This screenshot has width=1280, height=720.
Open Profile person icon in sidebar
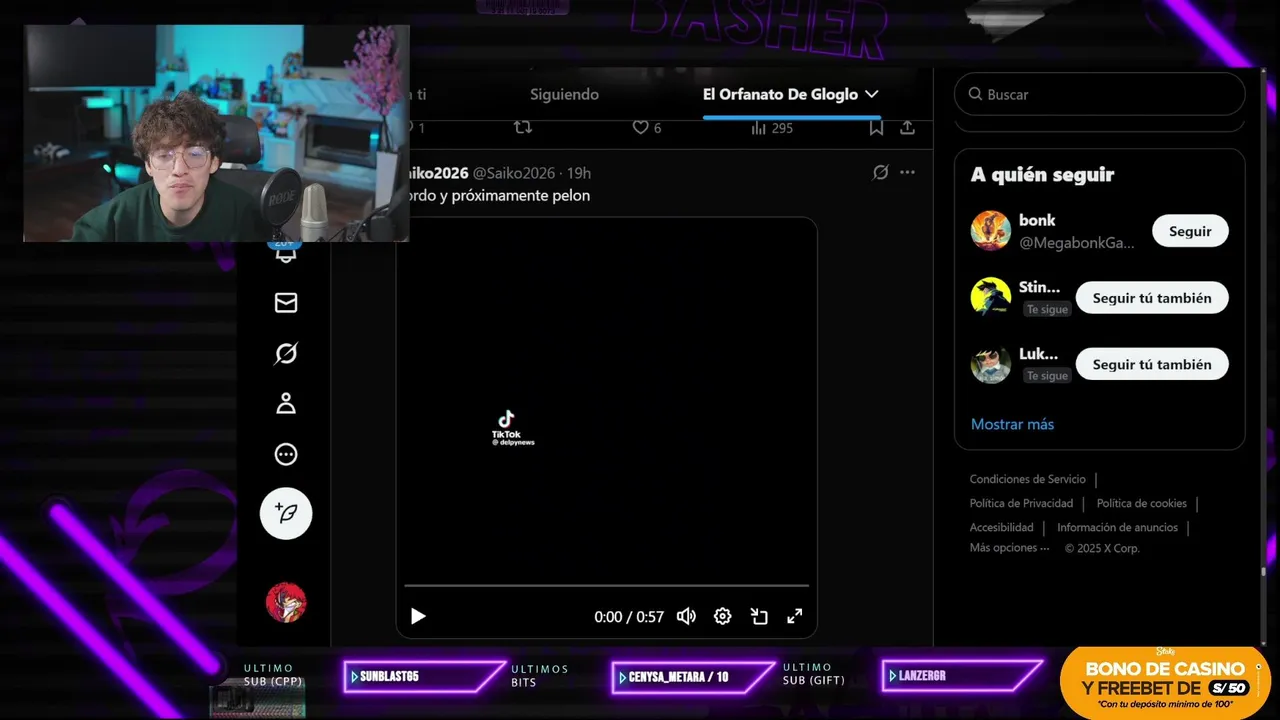tap(286, 403)
